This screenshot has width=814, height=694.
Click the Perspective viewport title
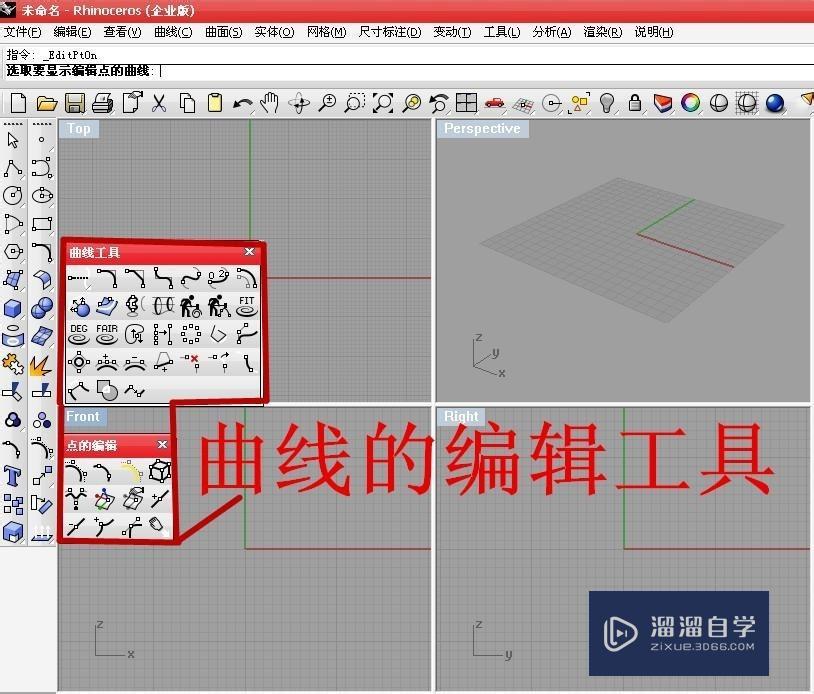(x=482, y=129)
